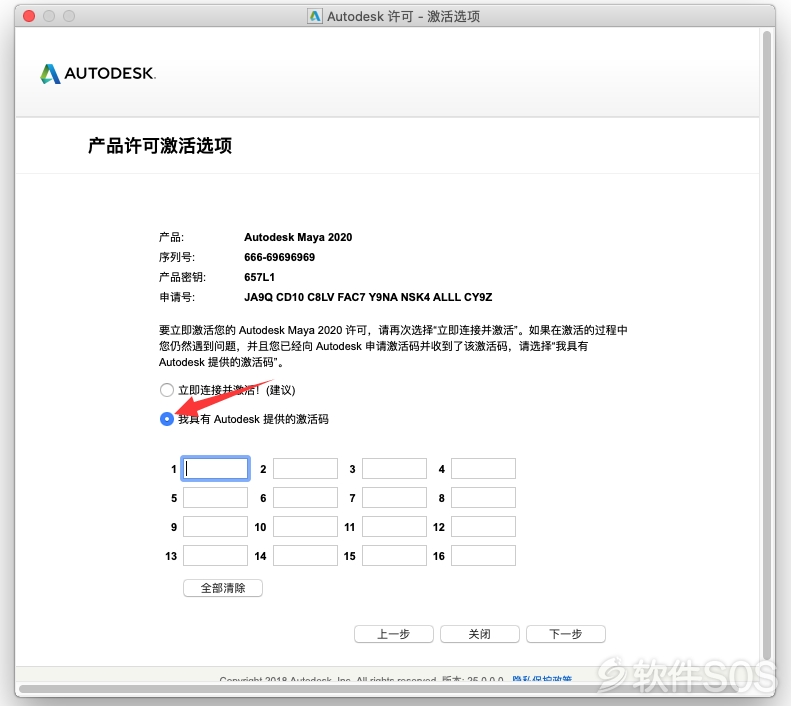Open the 隐私保护政策 privacy policy link
Screen dimensions: 791x706
pos(542,679)
